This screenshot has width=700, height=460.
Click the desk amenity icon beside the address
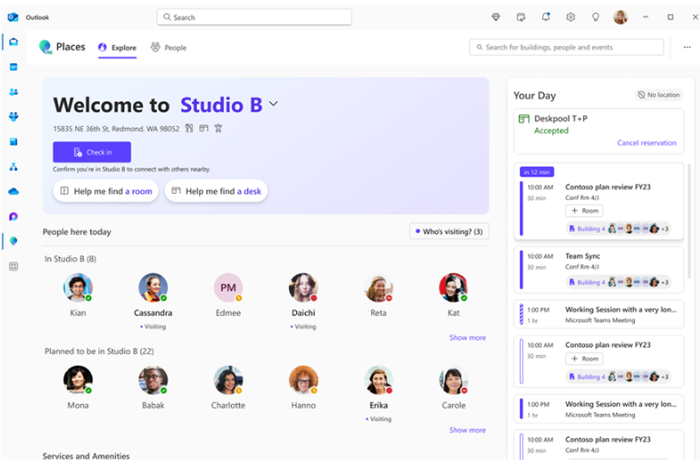point(204,129)
